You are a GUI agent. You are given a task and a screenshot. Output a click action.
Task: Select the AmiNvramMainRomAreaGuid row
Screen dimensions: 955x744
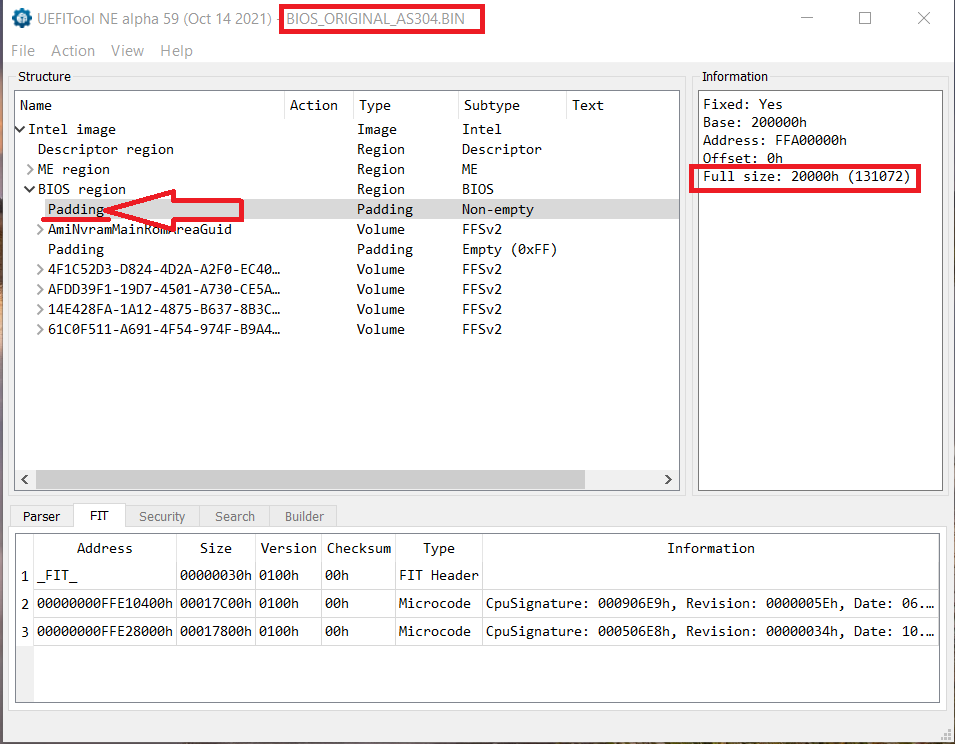[347, 230]
